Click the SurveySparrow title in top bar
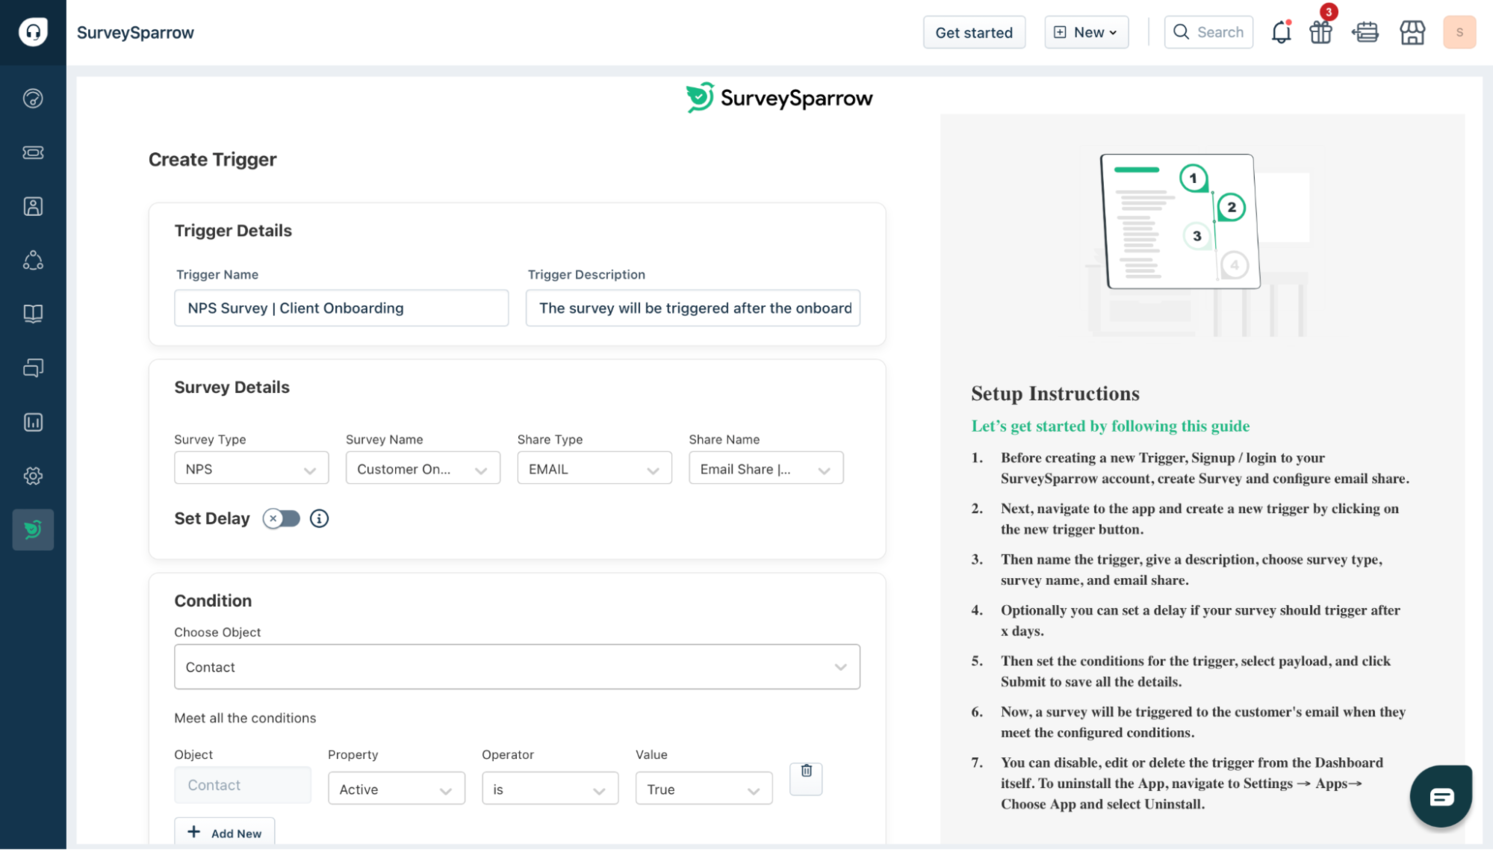Viewport: 1493px width, 850px height. (135, 32)
